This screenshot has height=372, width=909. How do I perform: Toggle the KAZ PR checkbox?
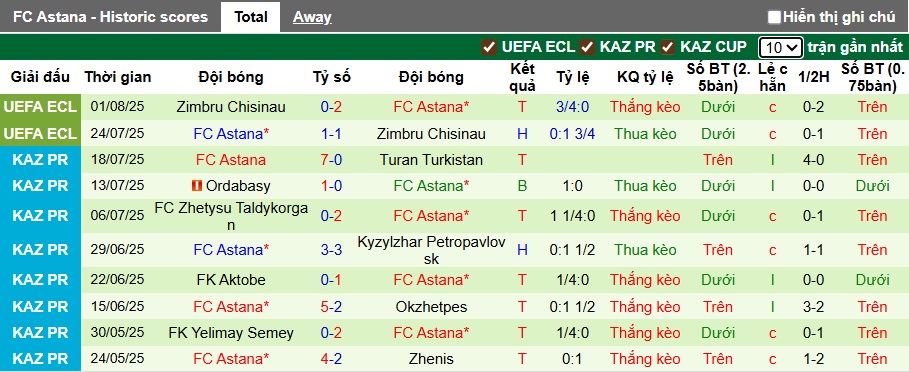[588, 47]
